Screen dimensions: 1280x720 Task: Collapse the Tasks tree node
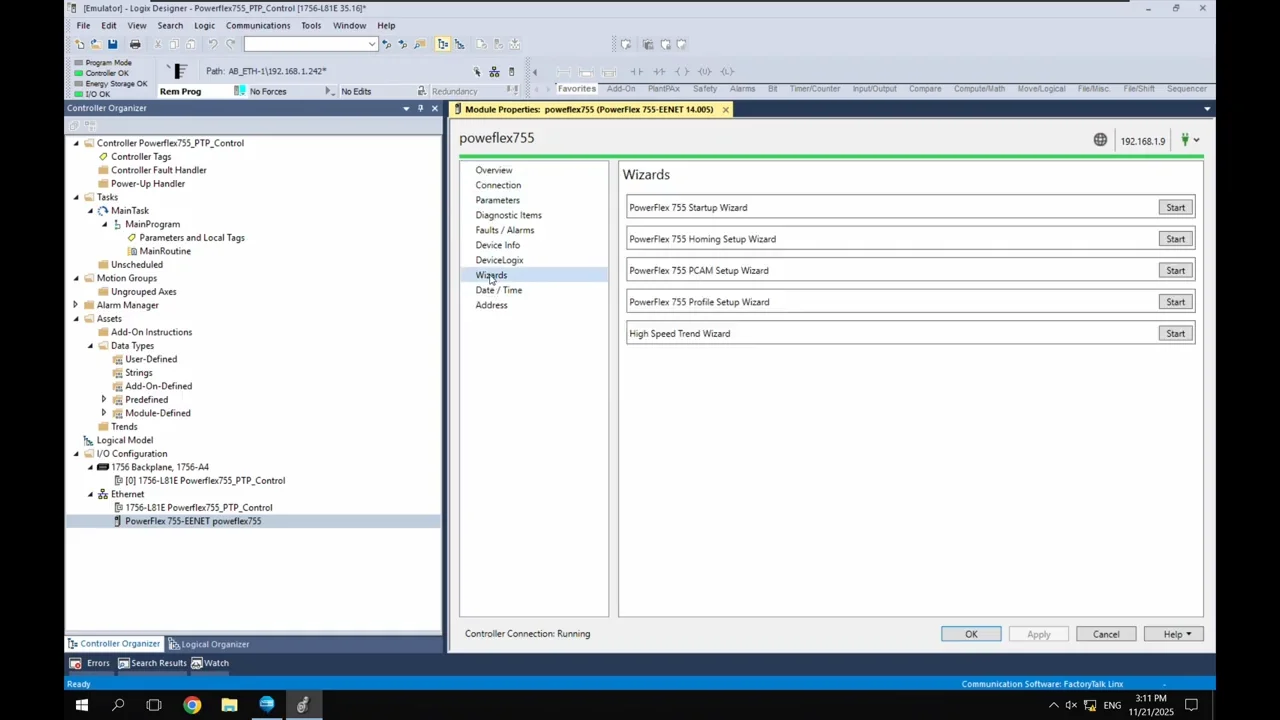click(x=76, y=197)
